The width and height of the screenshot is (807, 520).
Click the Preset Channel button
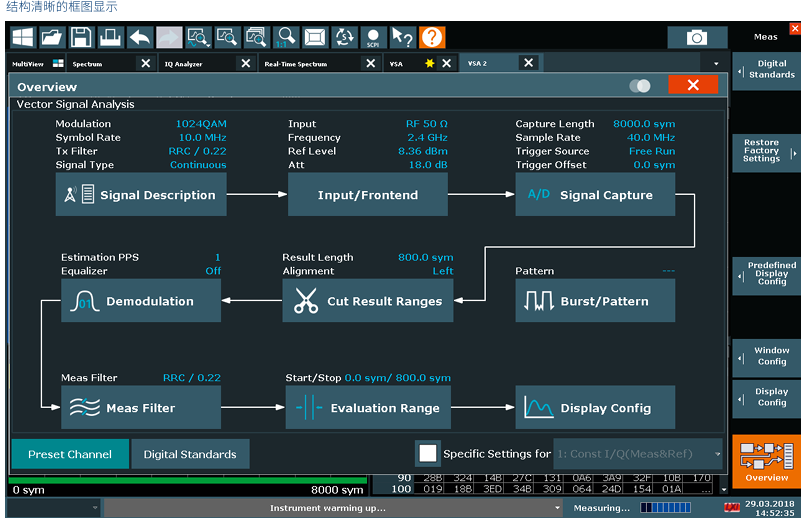(x=70, y=454)
